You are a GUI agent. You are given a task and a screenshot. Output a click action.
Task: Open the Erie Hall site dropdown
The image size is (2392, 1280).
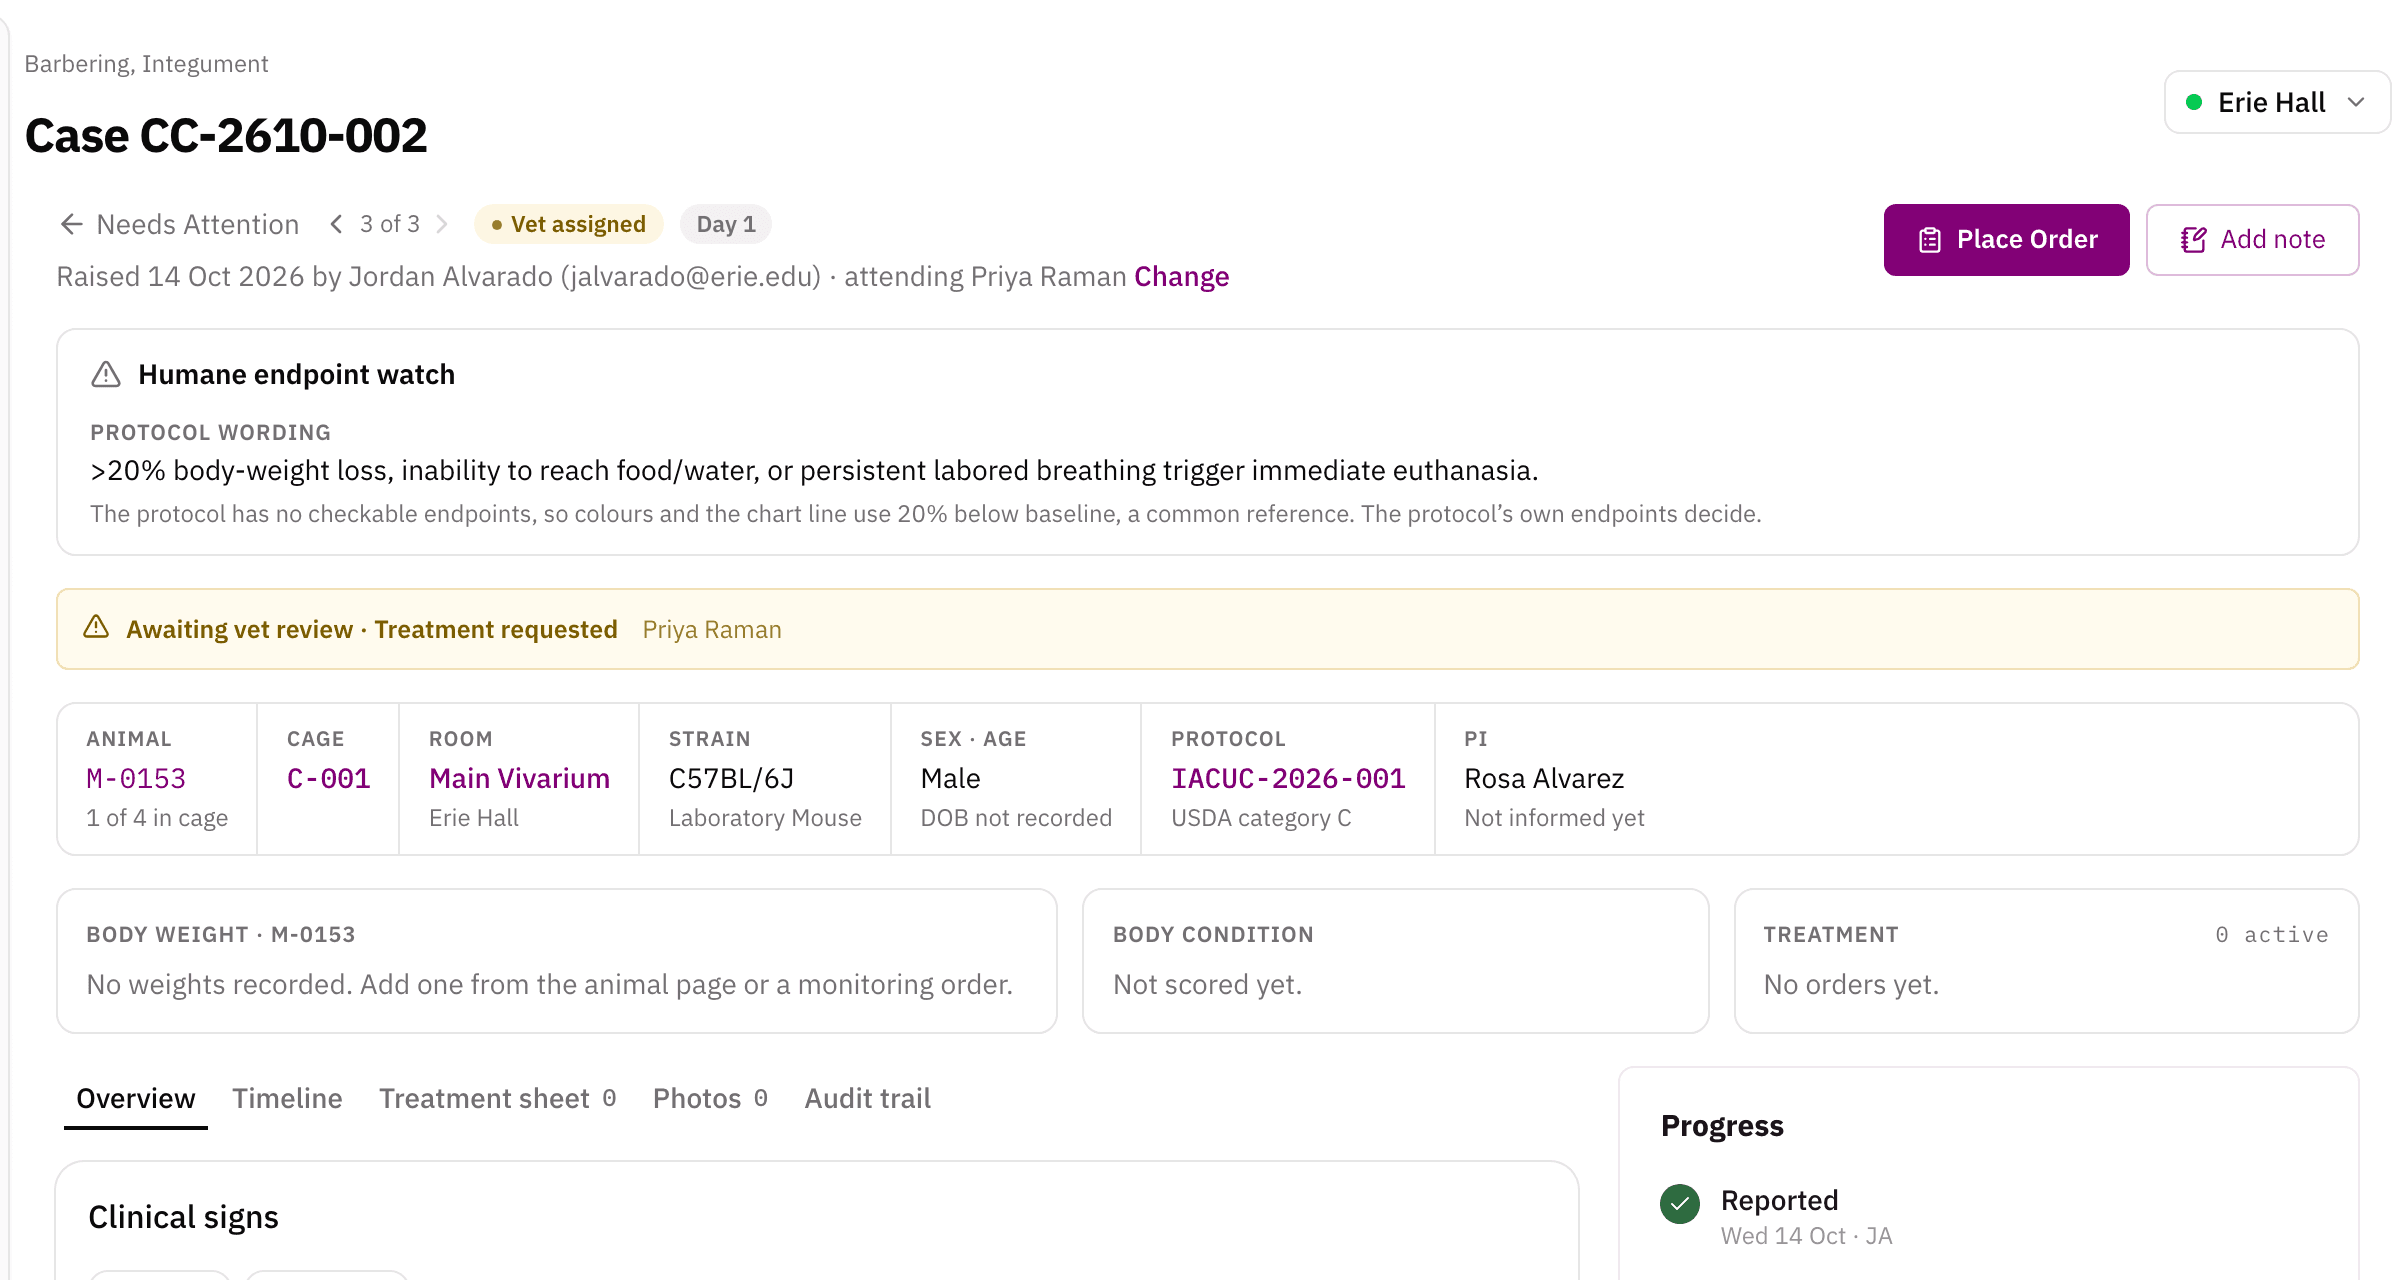[x=2277, y=102]
